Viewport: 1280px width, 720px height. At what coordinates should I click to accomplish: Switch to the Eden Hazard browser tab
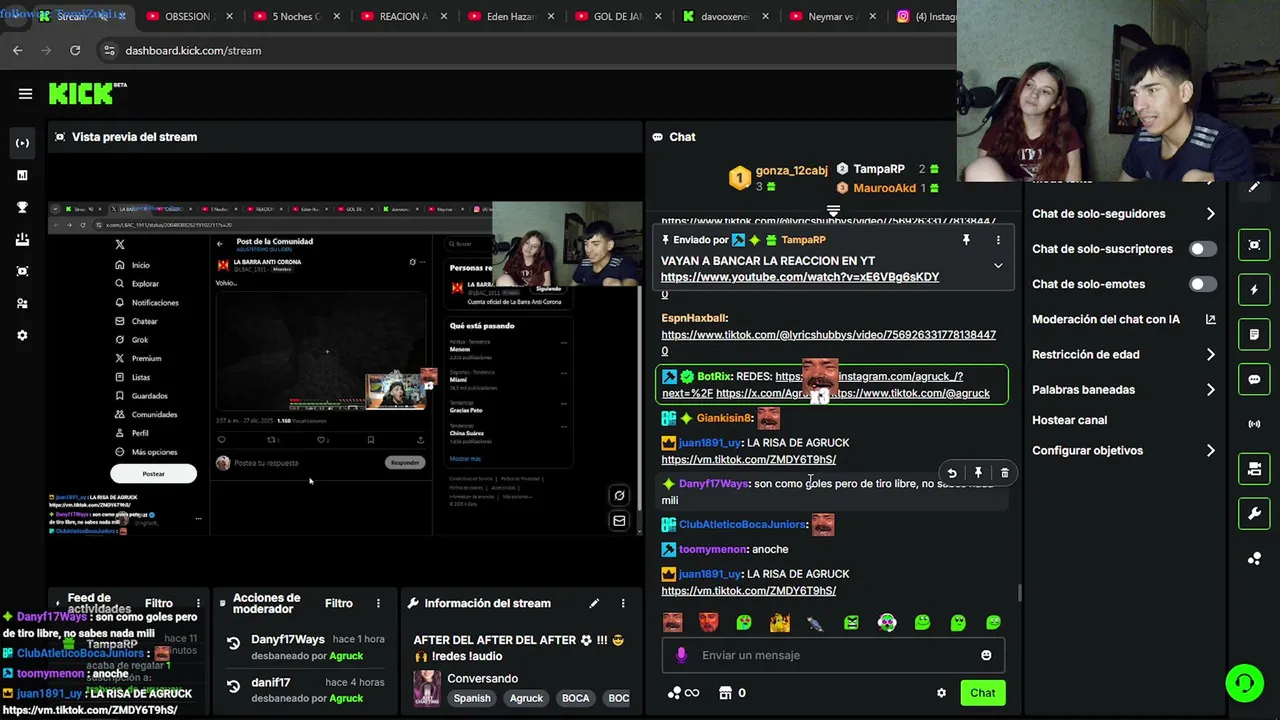click(x=512, y=16)
